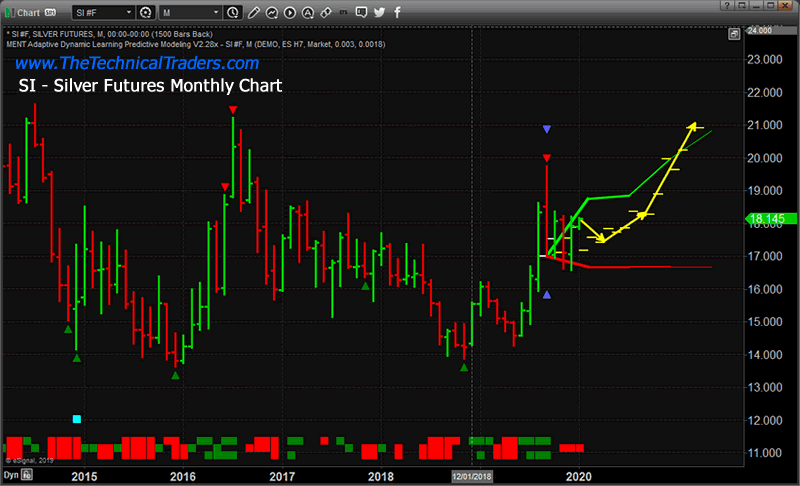Open help with question mark button
Viewport: 800px width, 486px height.
727,6
